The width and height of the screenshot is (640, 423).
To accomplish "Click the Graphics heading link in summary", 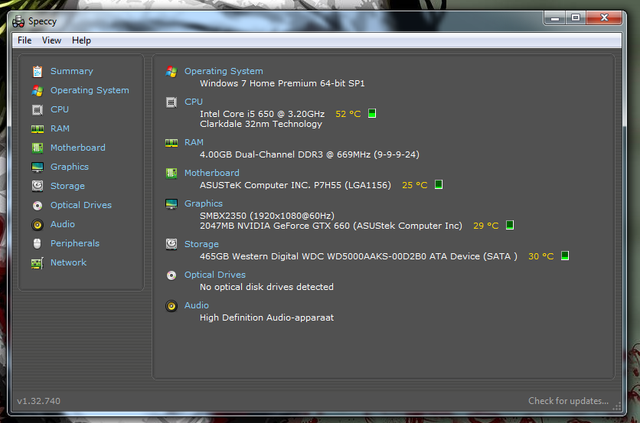I will [203, 203].
